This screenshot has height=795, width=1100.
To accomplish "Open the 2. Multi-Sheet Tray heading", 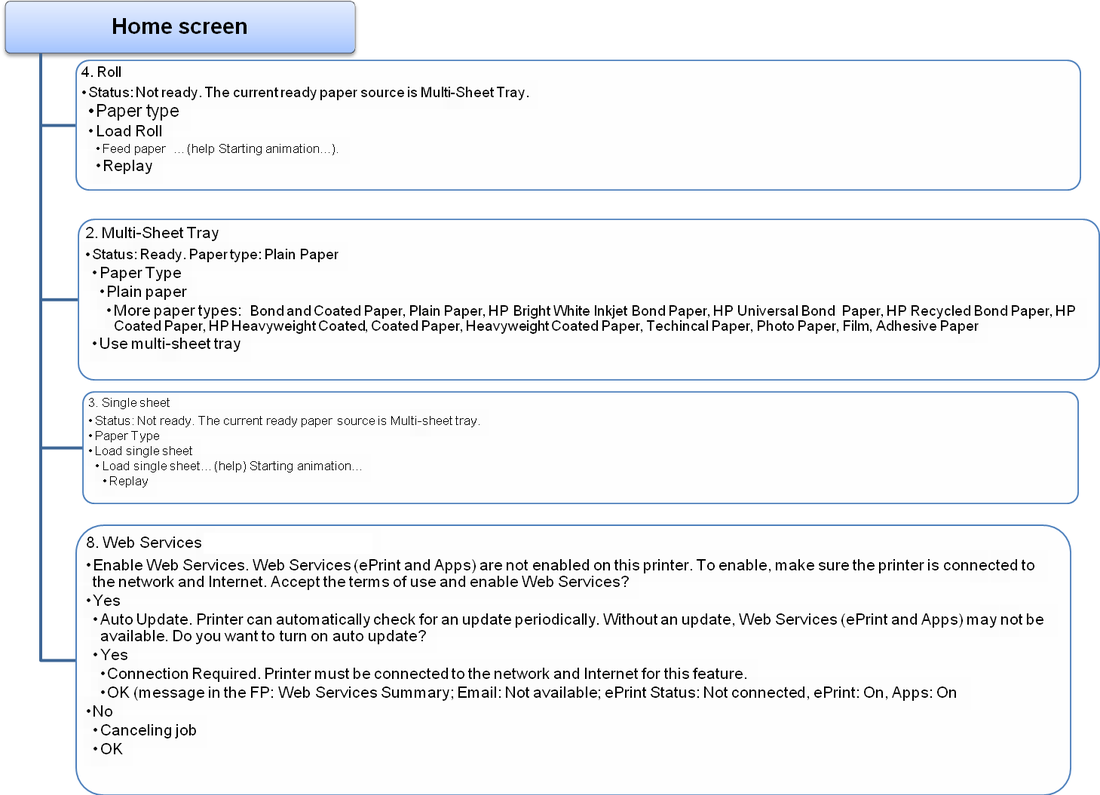I will pos(152,233).
